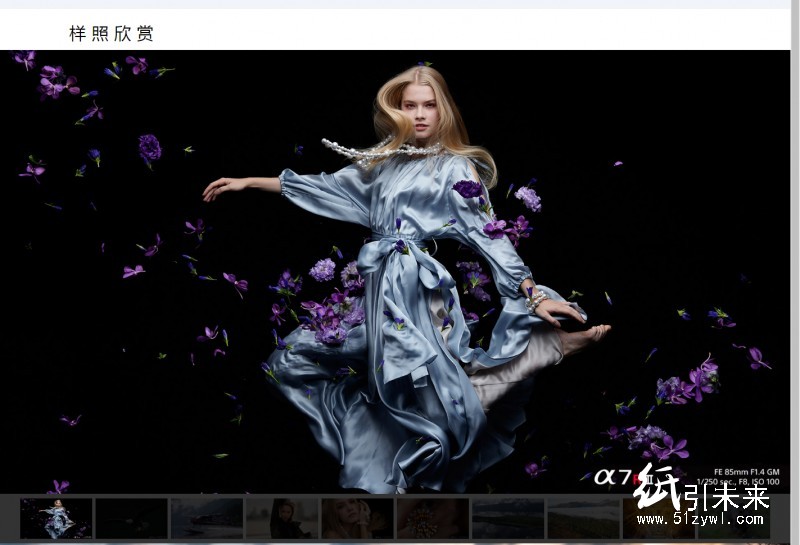Select the sixth thumbnail with a jeweled ornament
This screenshot has width=800, height=545.
[x=433, y=518]
